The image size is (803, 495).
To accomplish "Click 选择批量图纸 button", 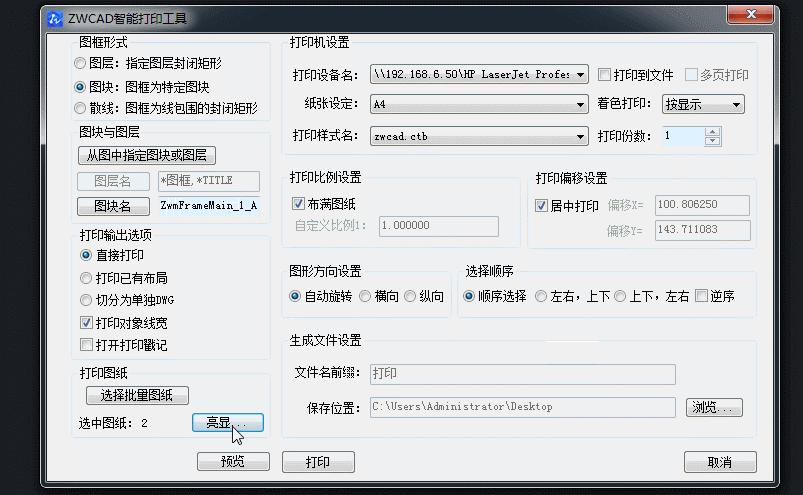I will pyautogui.click(x=137, y=395).
